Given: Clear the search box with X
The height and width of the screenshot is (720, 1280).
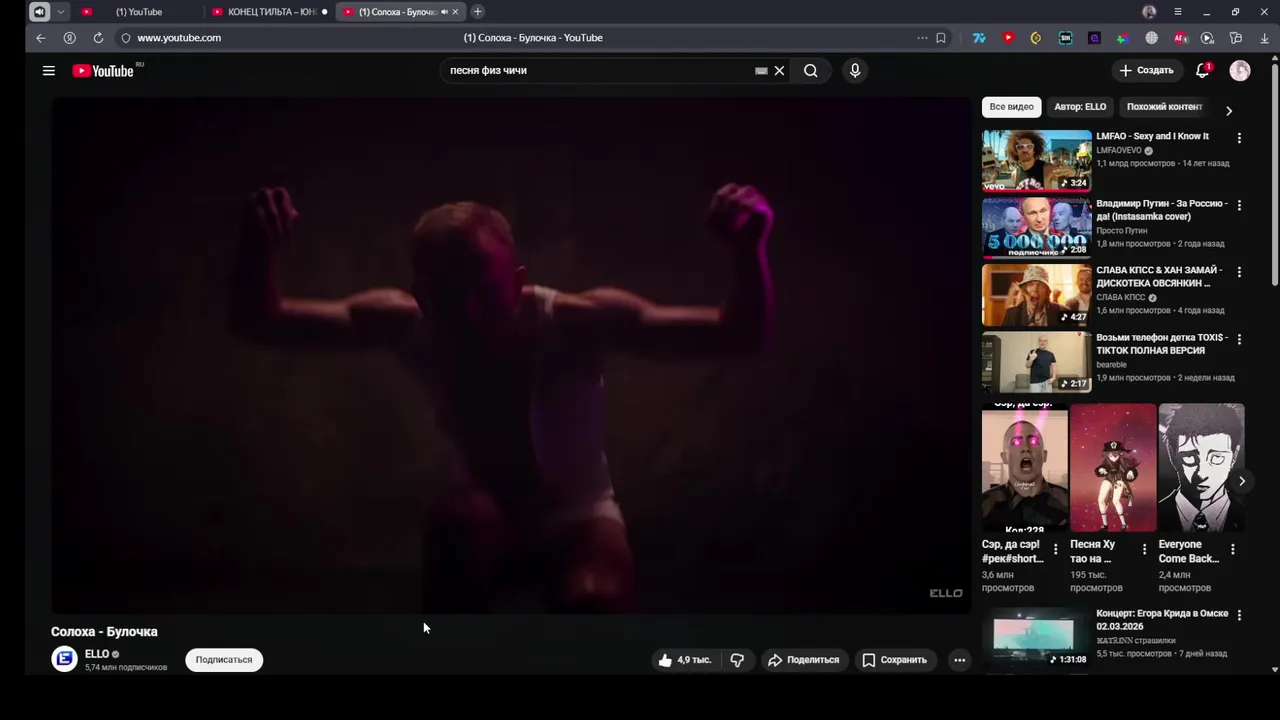Looking at the screenshot, I should coord(779,70).
